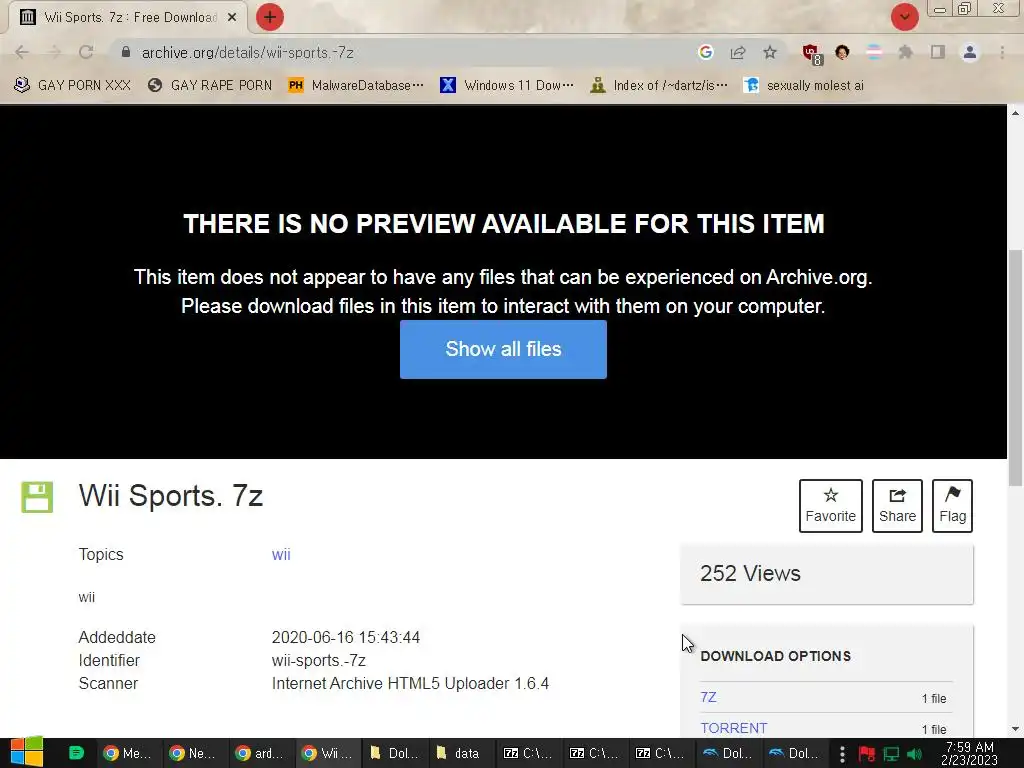The width and height of the screenshot is (1024, 768).
Task: Open the Windows Start menu
Action: (26, 752)
